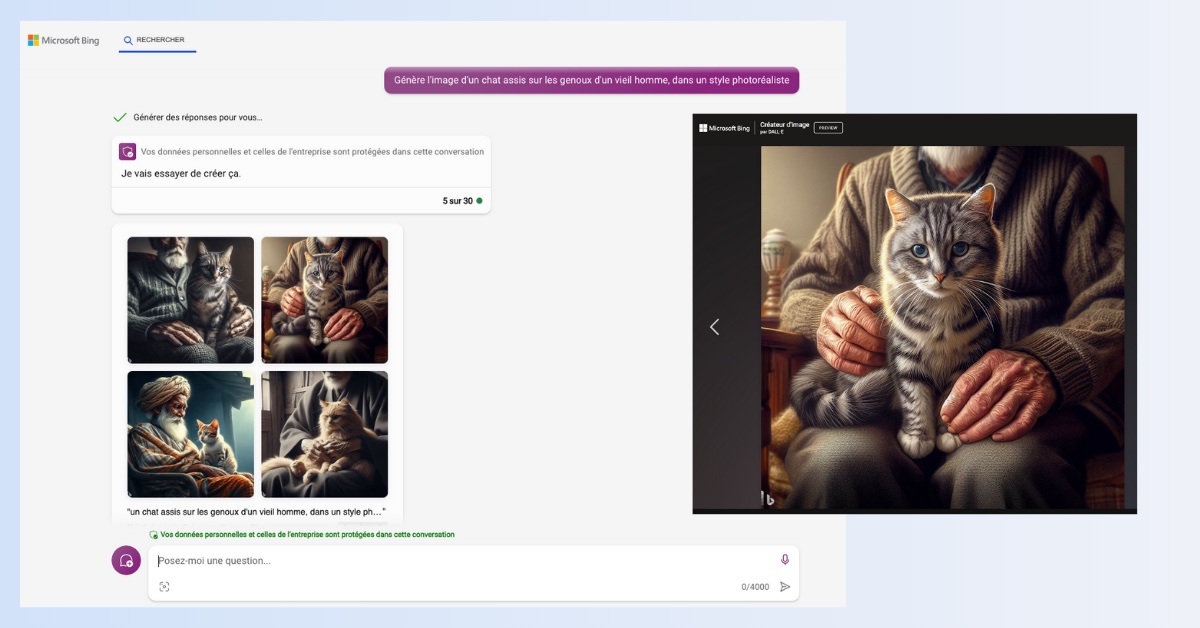
Task: Open the Créateur d'image title link
Action: [784, 125]
